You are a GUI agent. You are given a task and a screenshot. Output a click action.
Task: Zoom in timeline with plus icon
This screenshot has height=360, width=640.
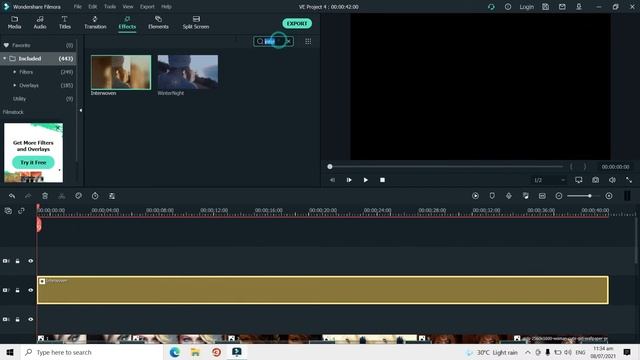pyautogui.click(x=609, y=196)
